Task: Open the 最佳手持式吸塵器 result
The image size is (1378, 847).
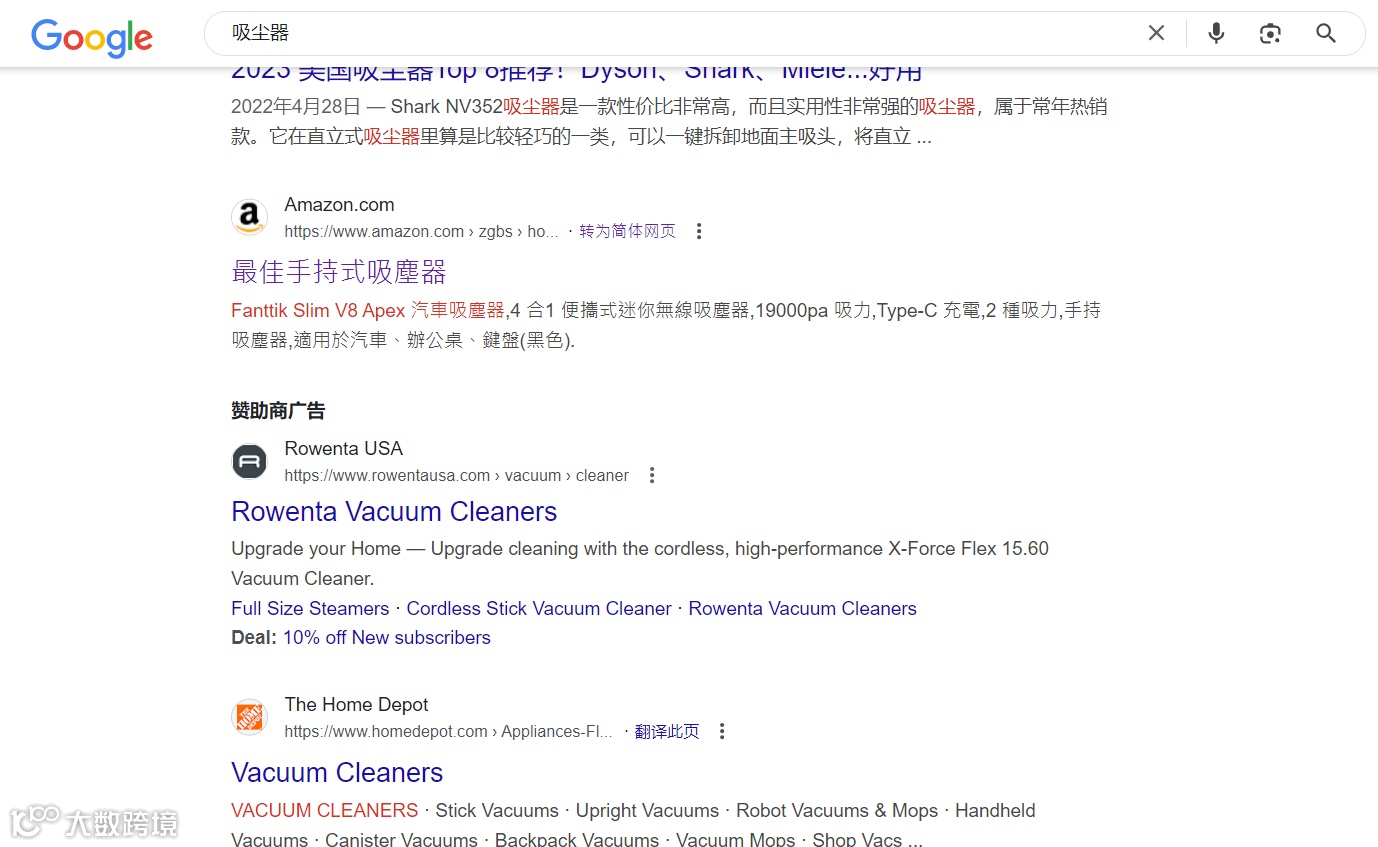Action: pyautogui.click(x=339, y=272)
